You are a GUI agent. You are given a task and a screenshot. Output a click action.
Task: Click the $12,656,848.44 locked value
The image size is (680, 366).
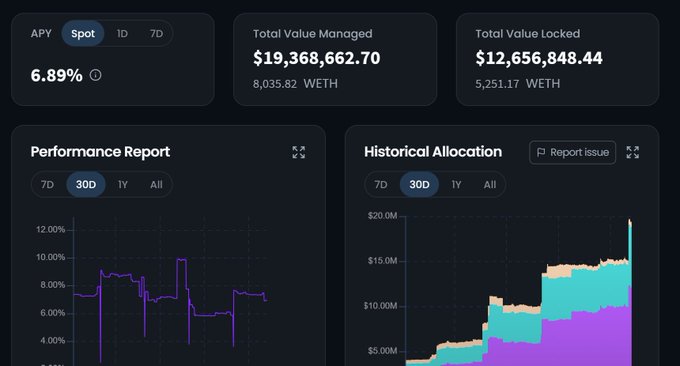pos(539,58)
